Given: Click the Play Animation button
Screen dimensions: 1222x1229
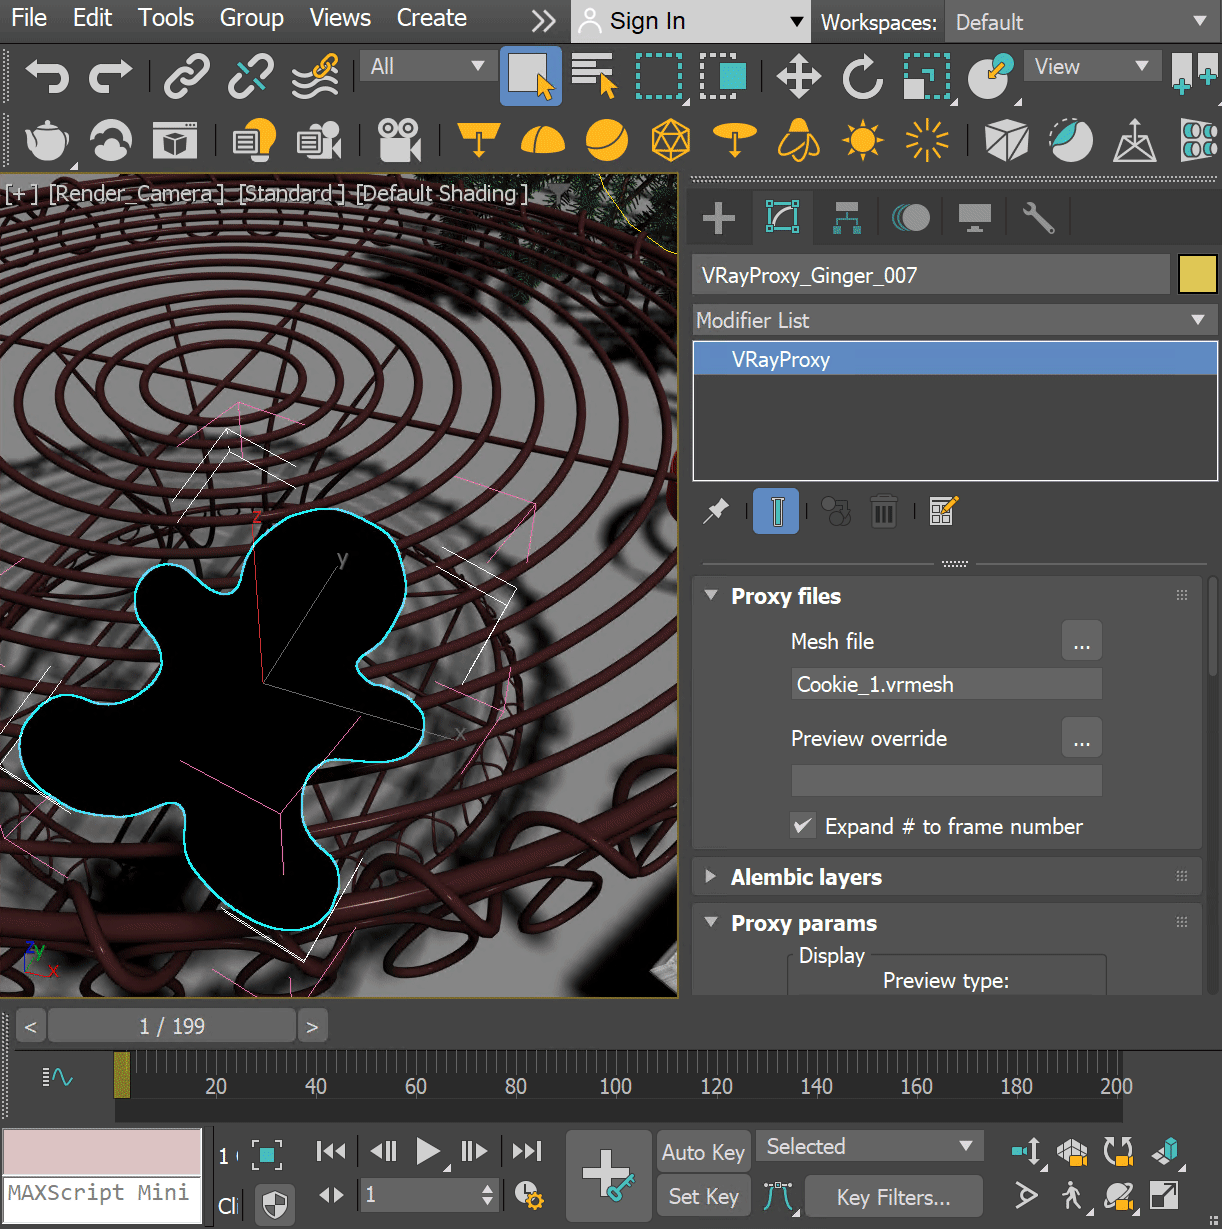Looking at the screenshot, I should click(427, 1152).
